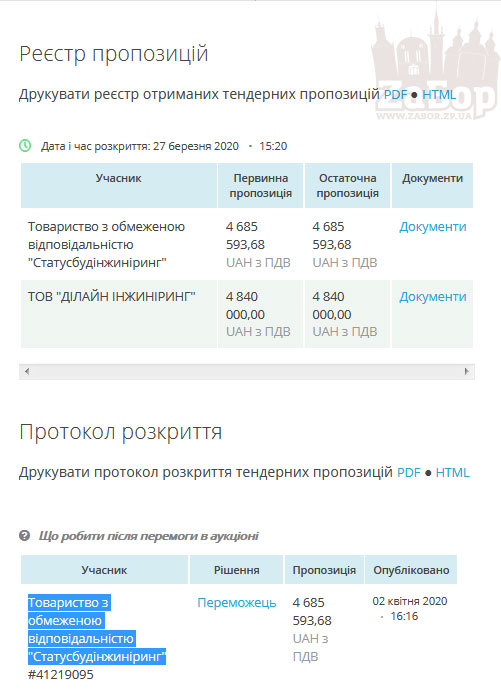
Task: Open HTML link for proposals registry
Action: coord(439,95)
